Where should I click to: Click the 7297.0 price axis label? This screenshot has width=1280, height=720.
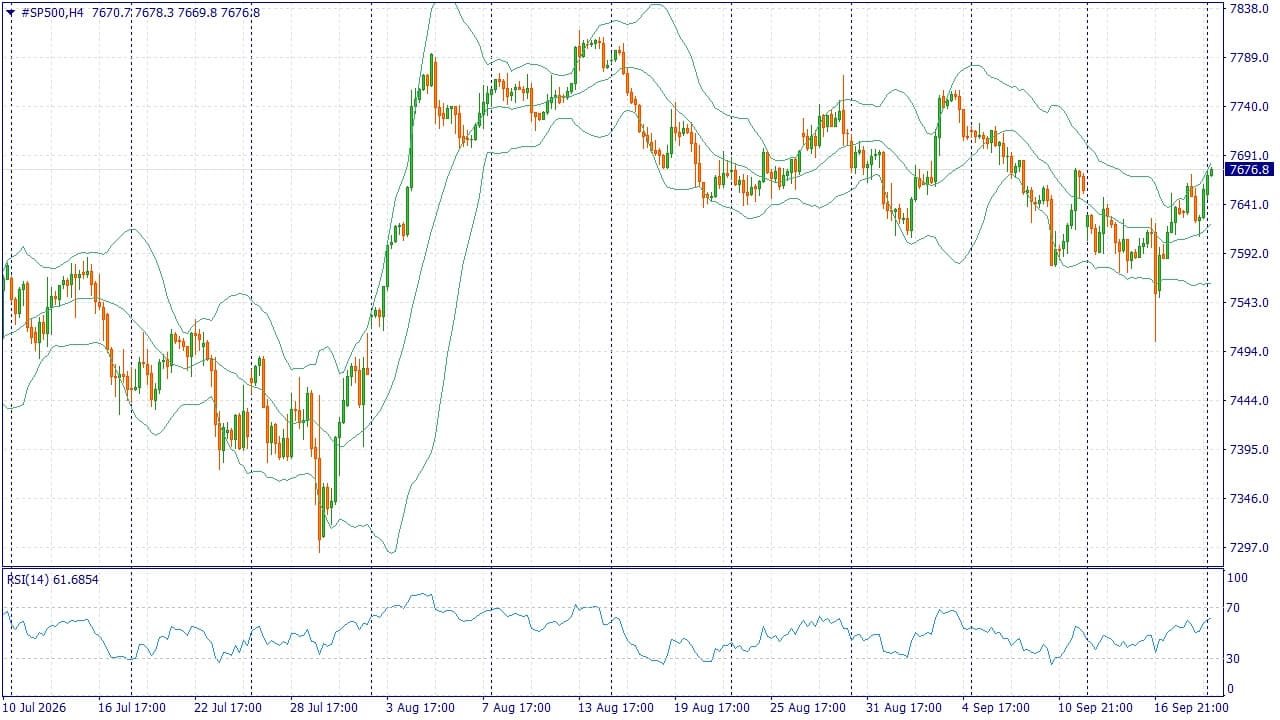[1249, 548]
